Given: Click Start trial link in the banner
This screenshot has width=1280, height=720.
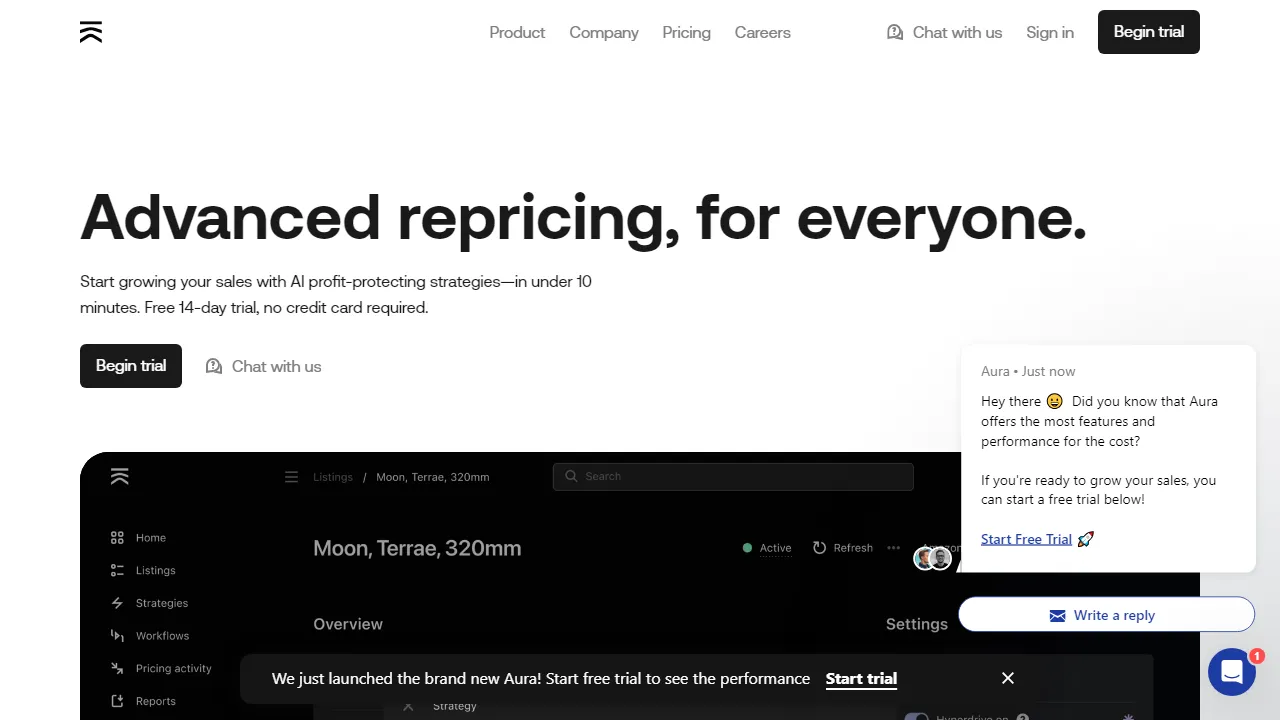Looking at the screenshot, I should [x=861, y=678].
